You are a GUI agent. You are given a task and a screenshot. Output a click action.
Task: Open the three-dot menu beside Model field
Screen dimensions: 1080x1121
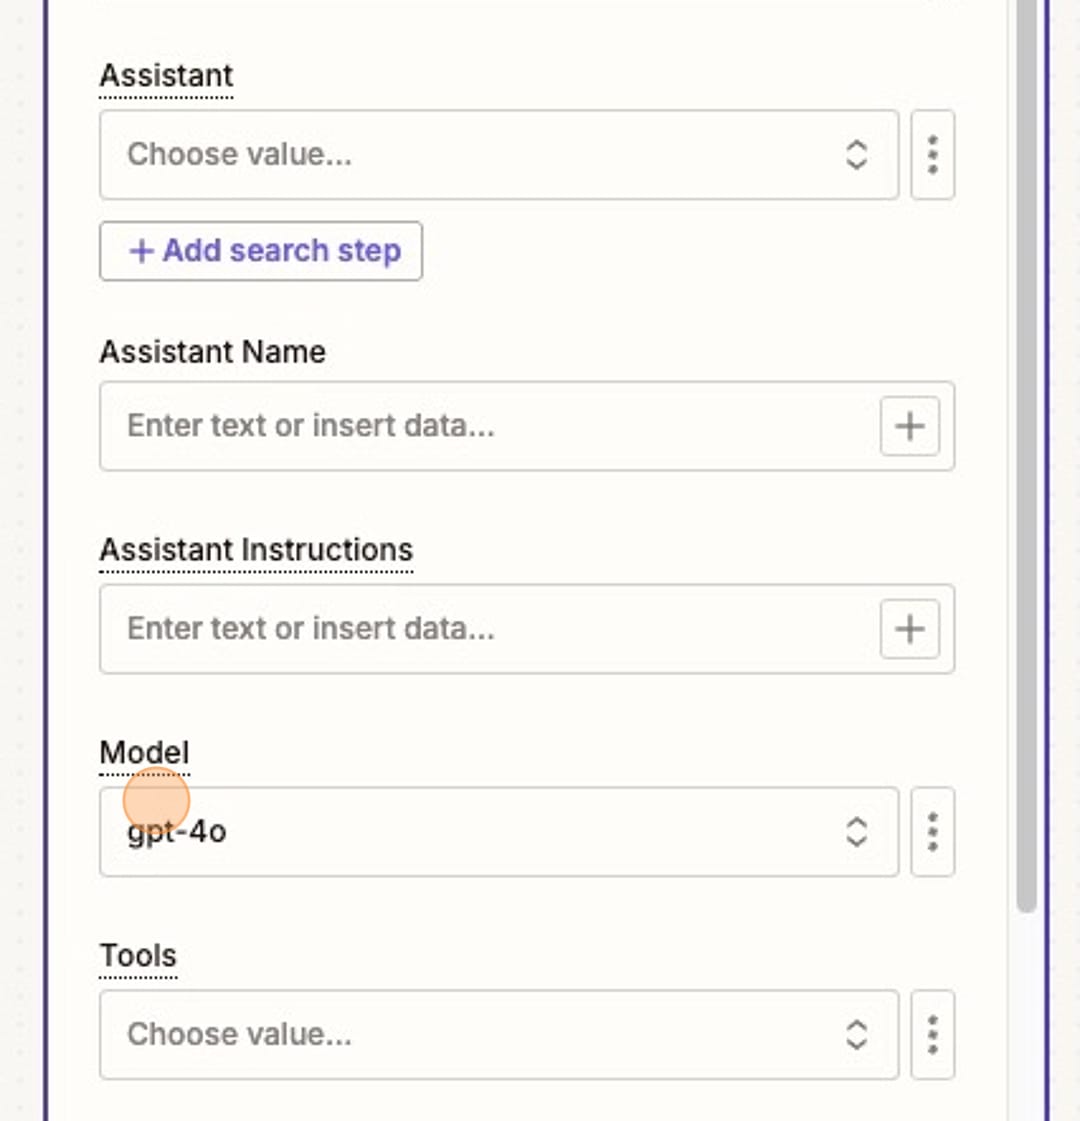click(932, 832)
